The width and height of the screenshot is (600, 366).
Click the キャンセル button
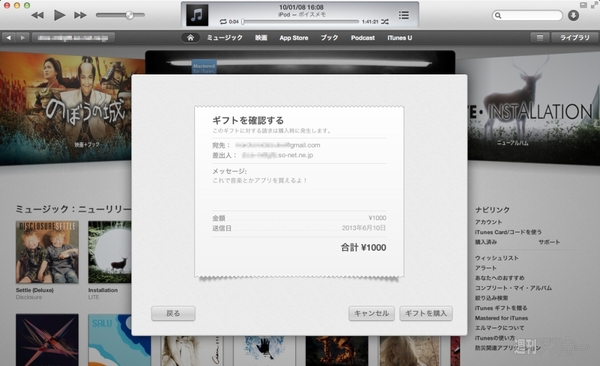pos(372,313)
